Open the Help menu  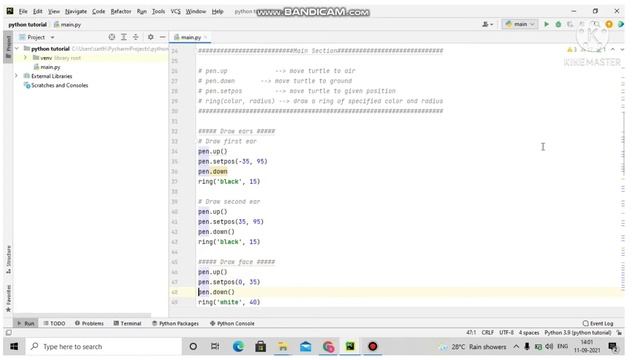pos(218,11)
